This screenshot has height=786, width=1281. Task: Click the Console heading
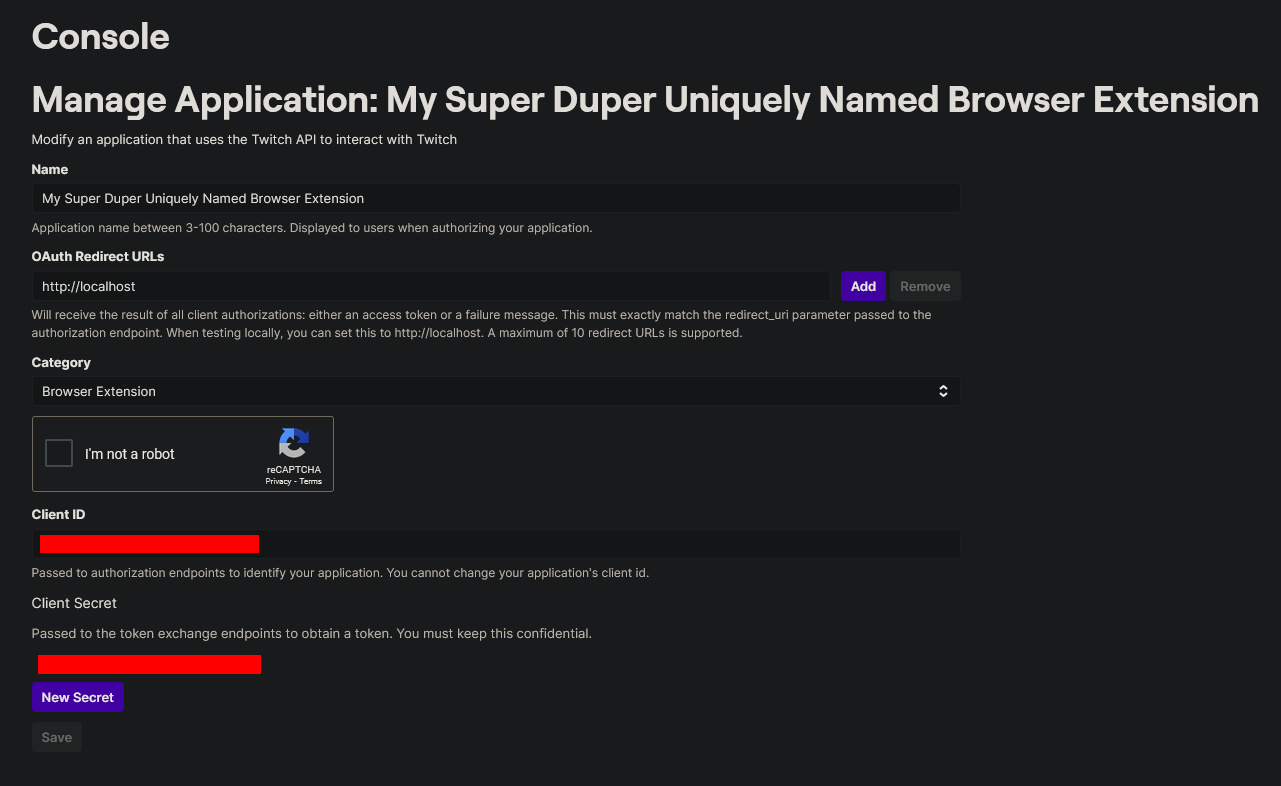point(100,36)
